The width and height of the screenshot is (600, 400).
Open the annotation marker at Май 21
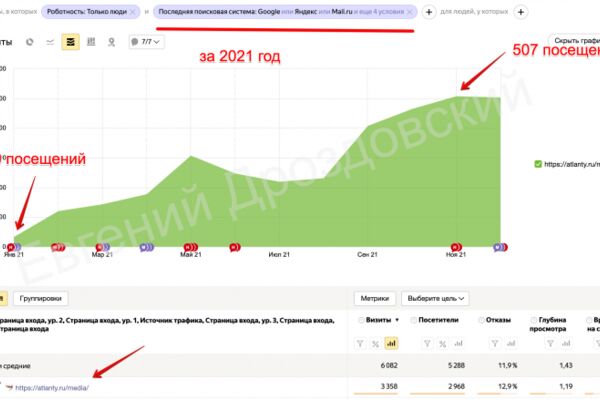click(191, 247)
